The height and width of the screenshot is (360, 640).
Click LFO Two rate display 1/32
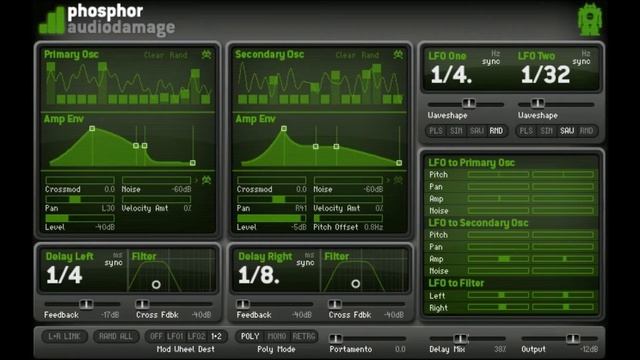[545, 75]
